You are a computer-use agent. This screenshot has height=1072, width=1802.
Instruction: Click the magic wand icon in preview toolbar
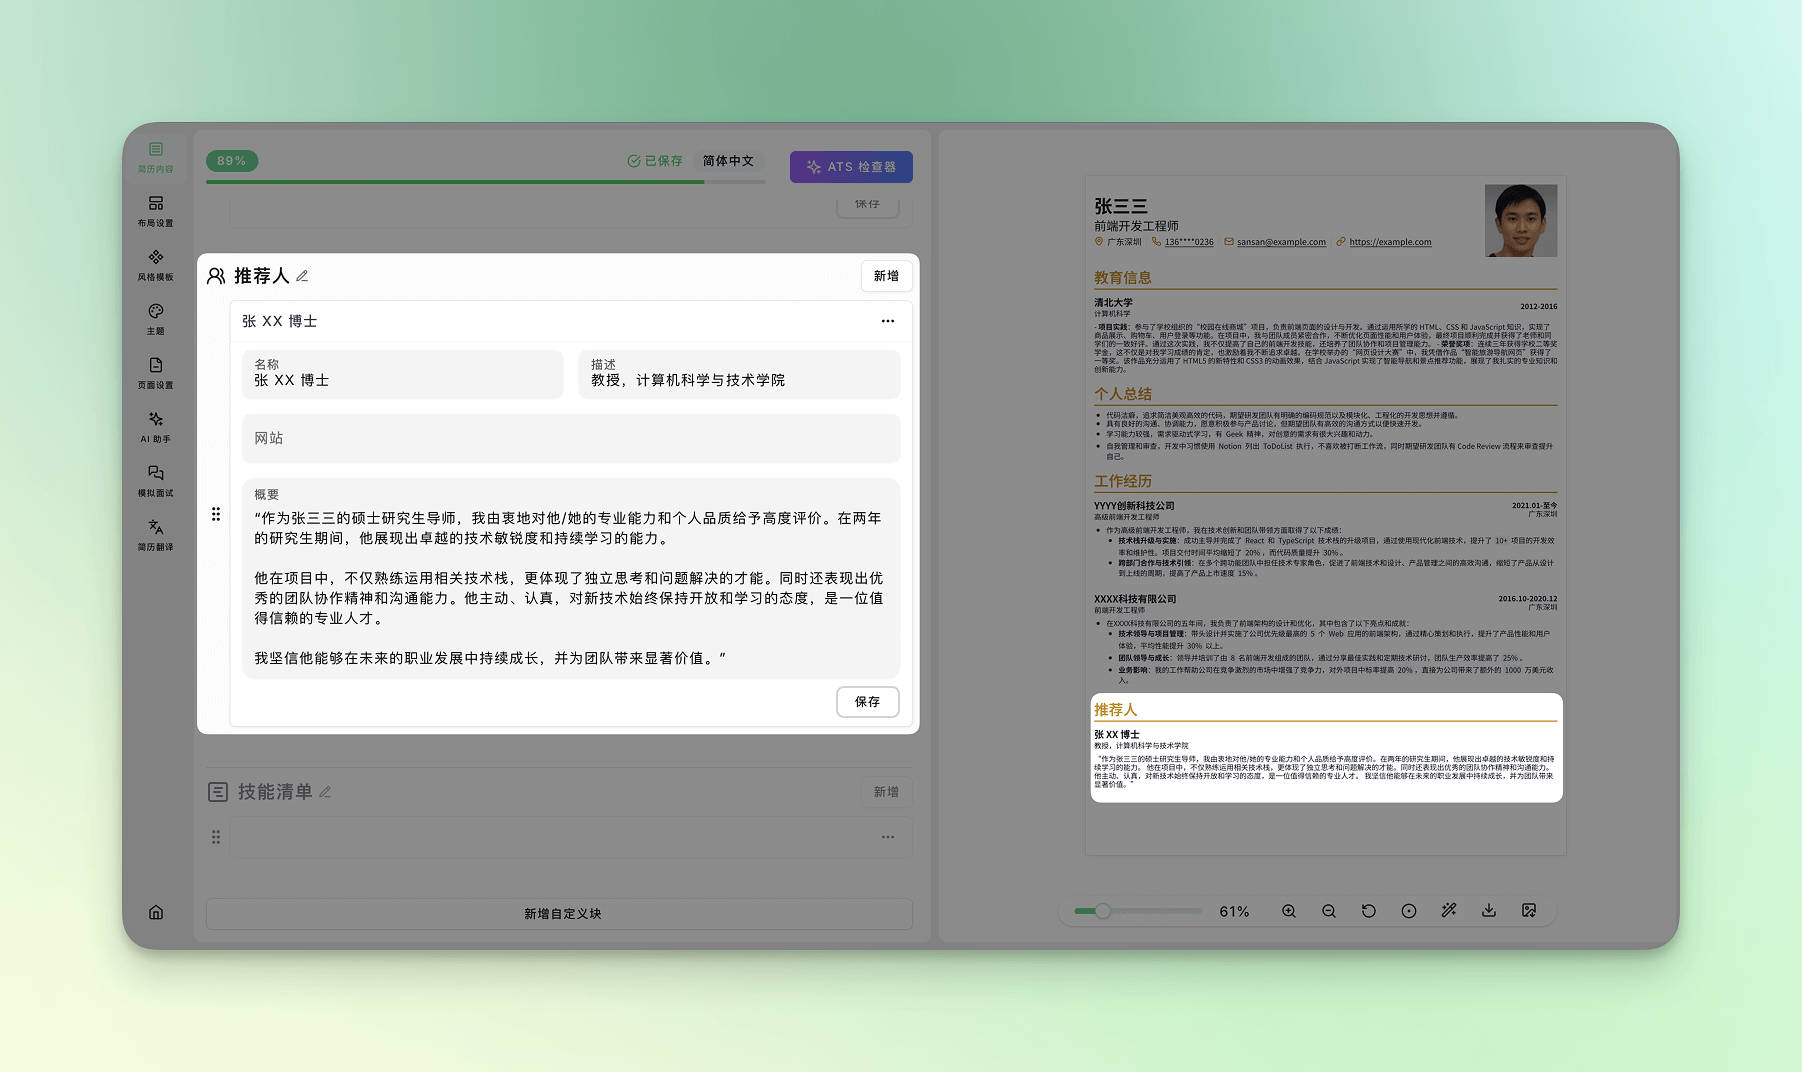point(1449,911)
